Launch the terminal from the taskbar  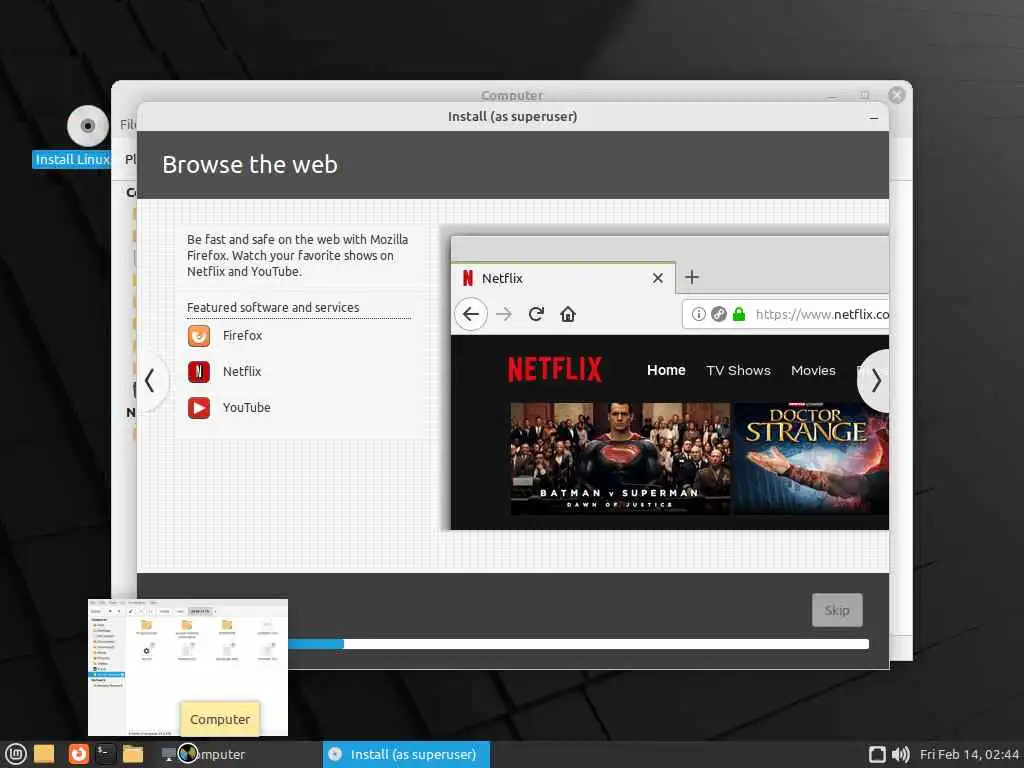coord(106,754)
